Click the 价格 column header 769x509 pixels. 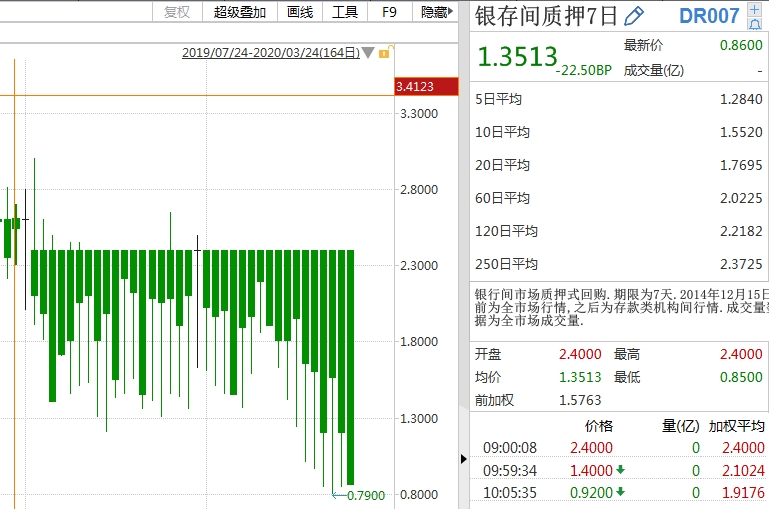click(x=599, y=426)
